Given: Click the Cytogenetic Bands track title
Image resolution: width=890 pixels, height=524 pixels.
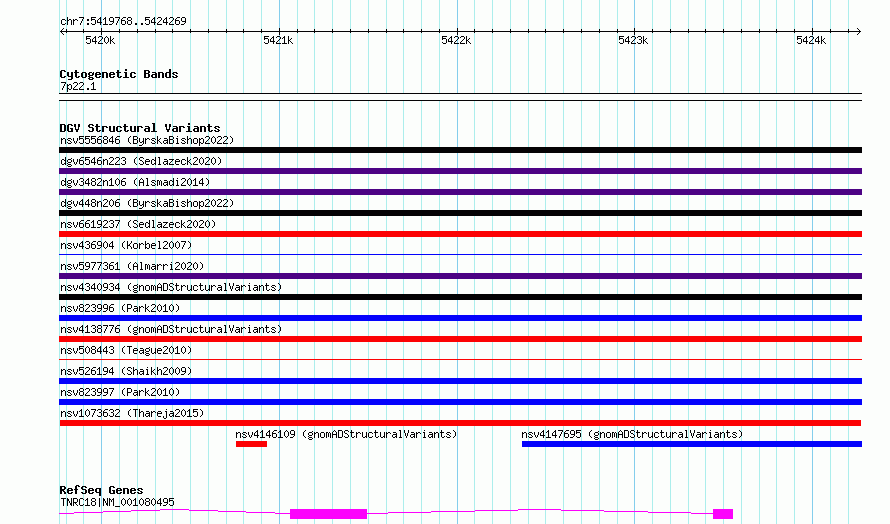Looking at the screenshot, I should tap(119, 74).
